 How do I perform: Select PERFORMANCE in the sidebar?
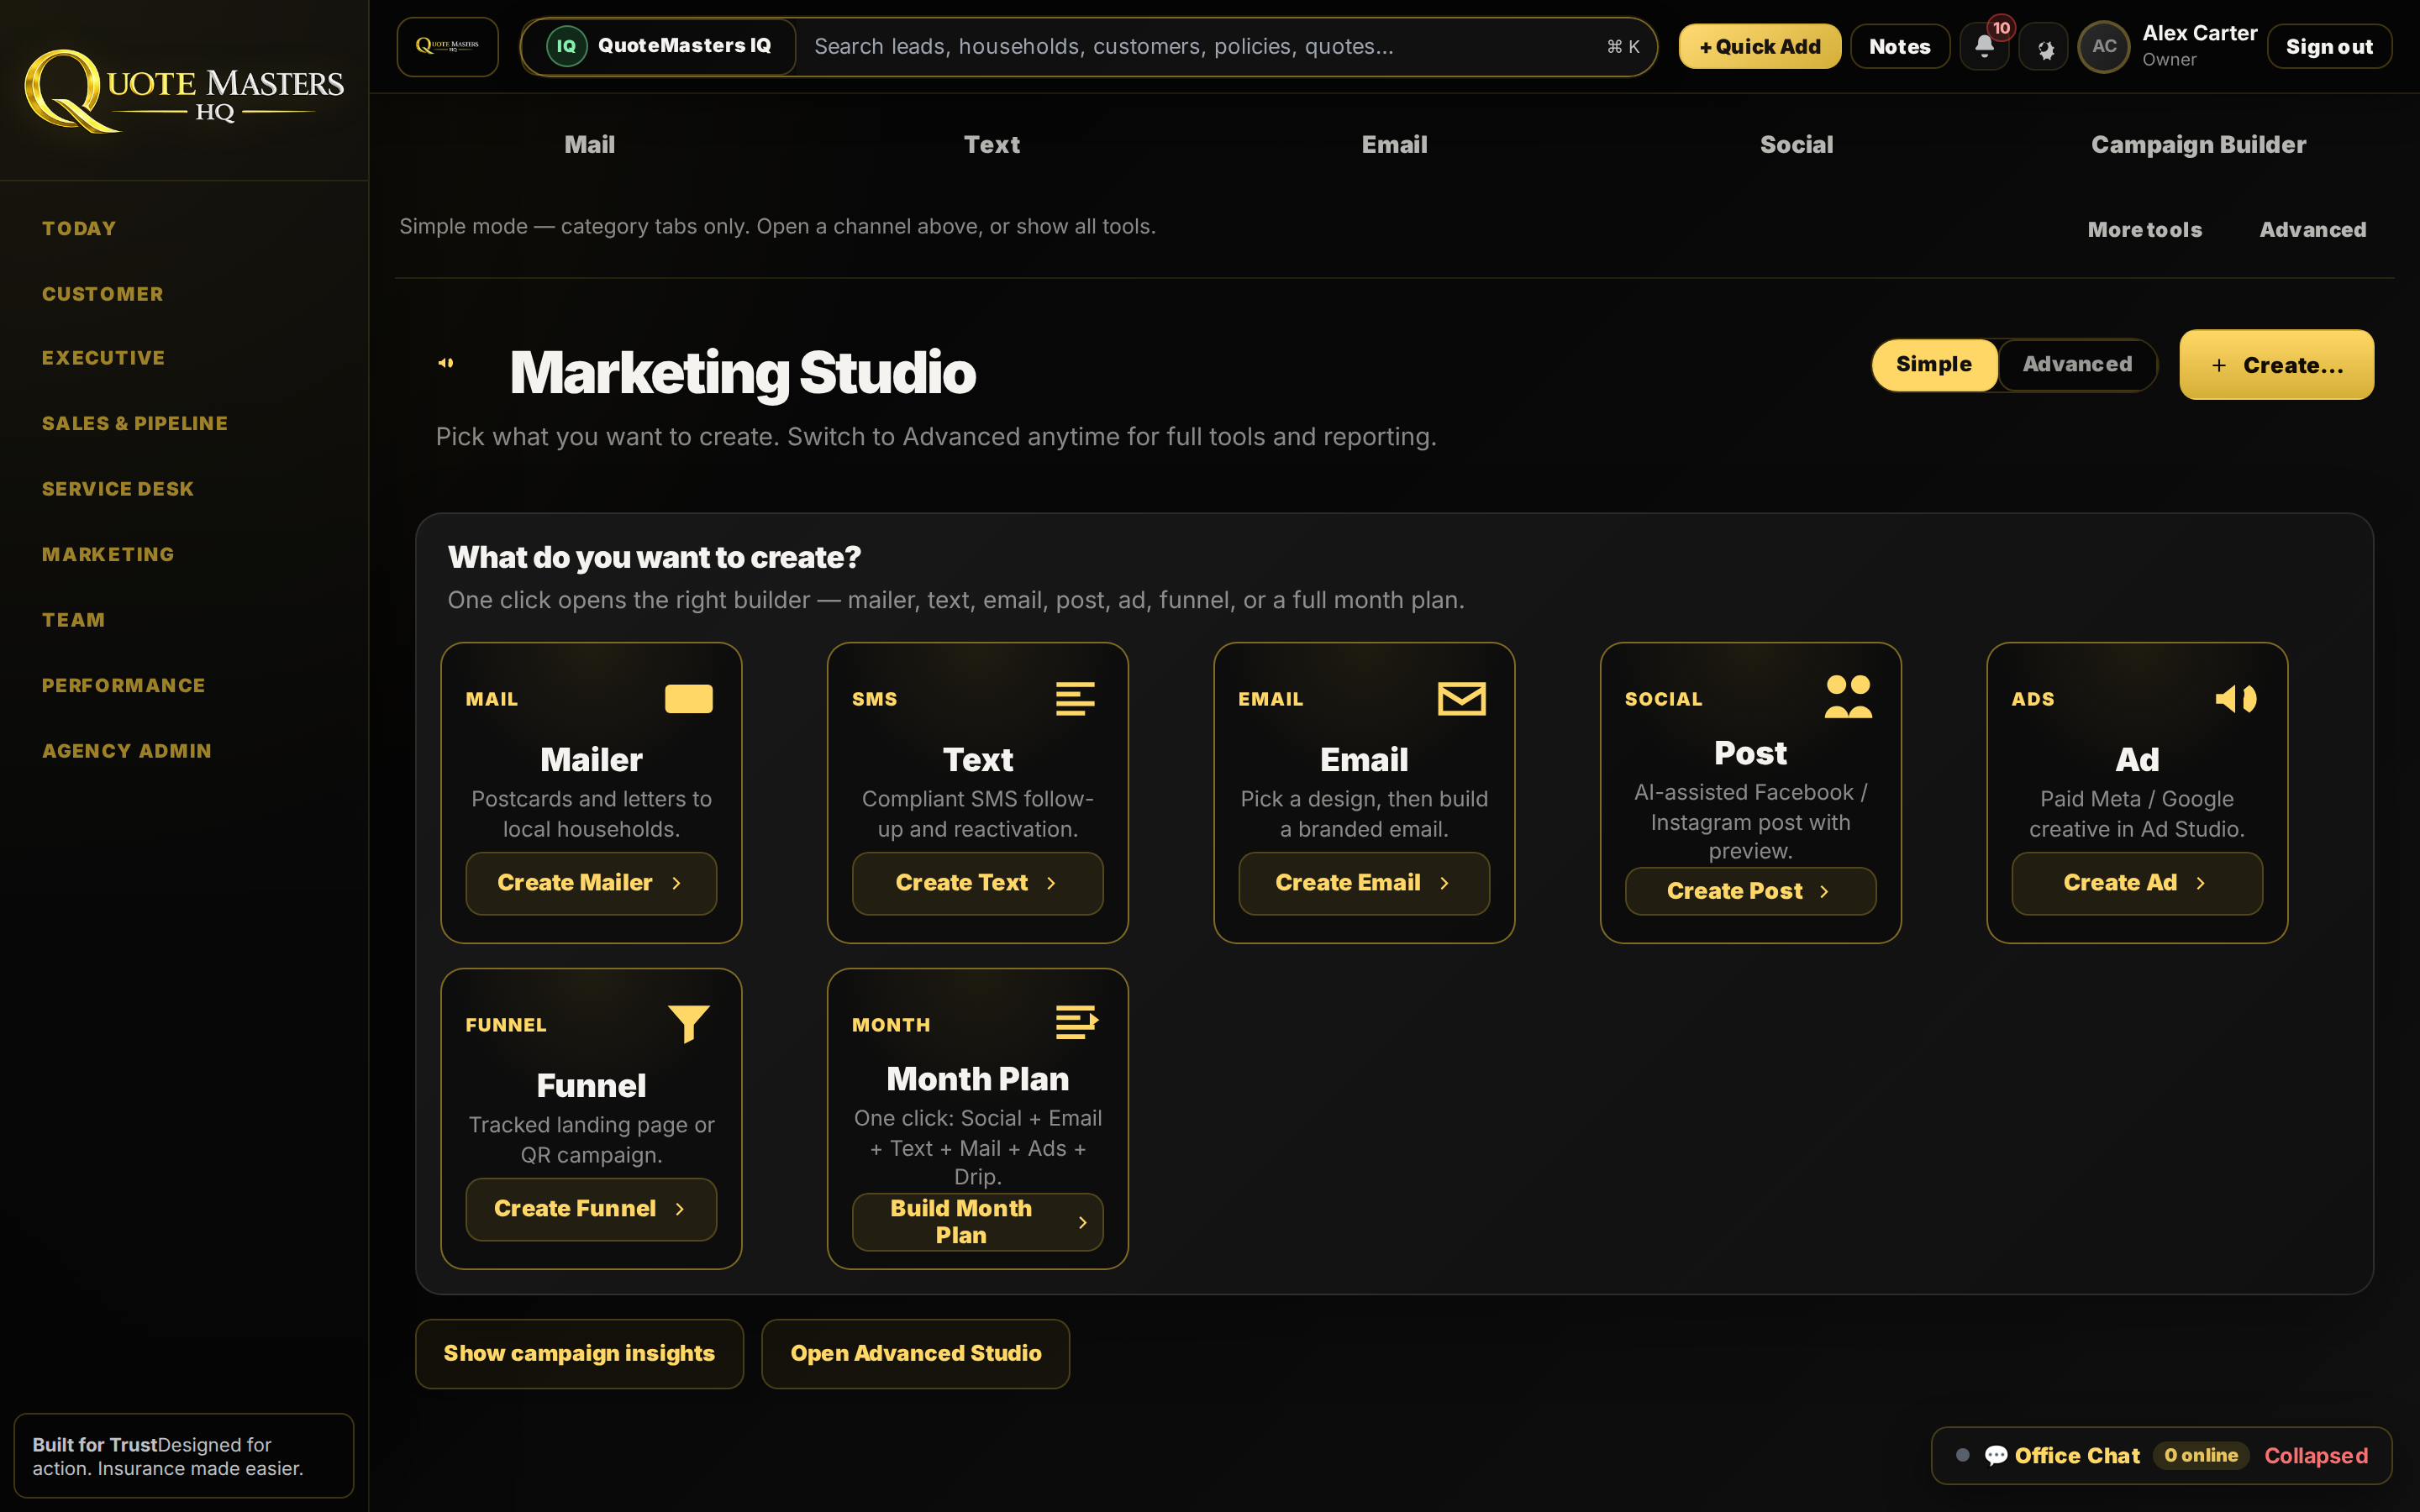click(124, 685)
